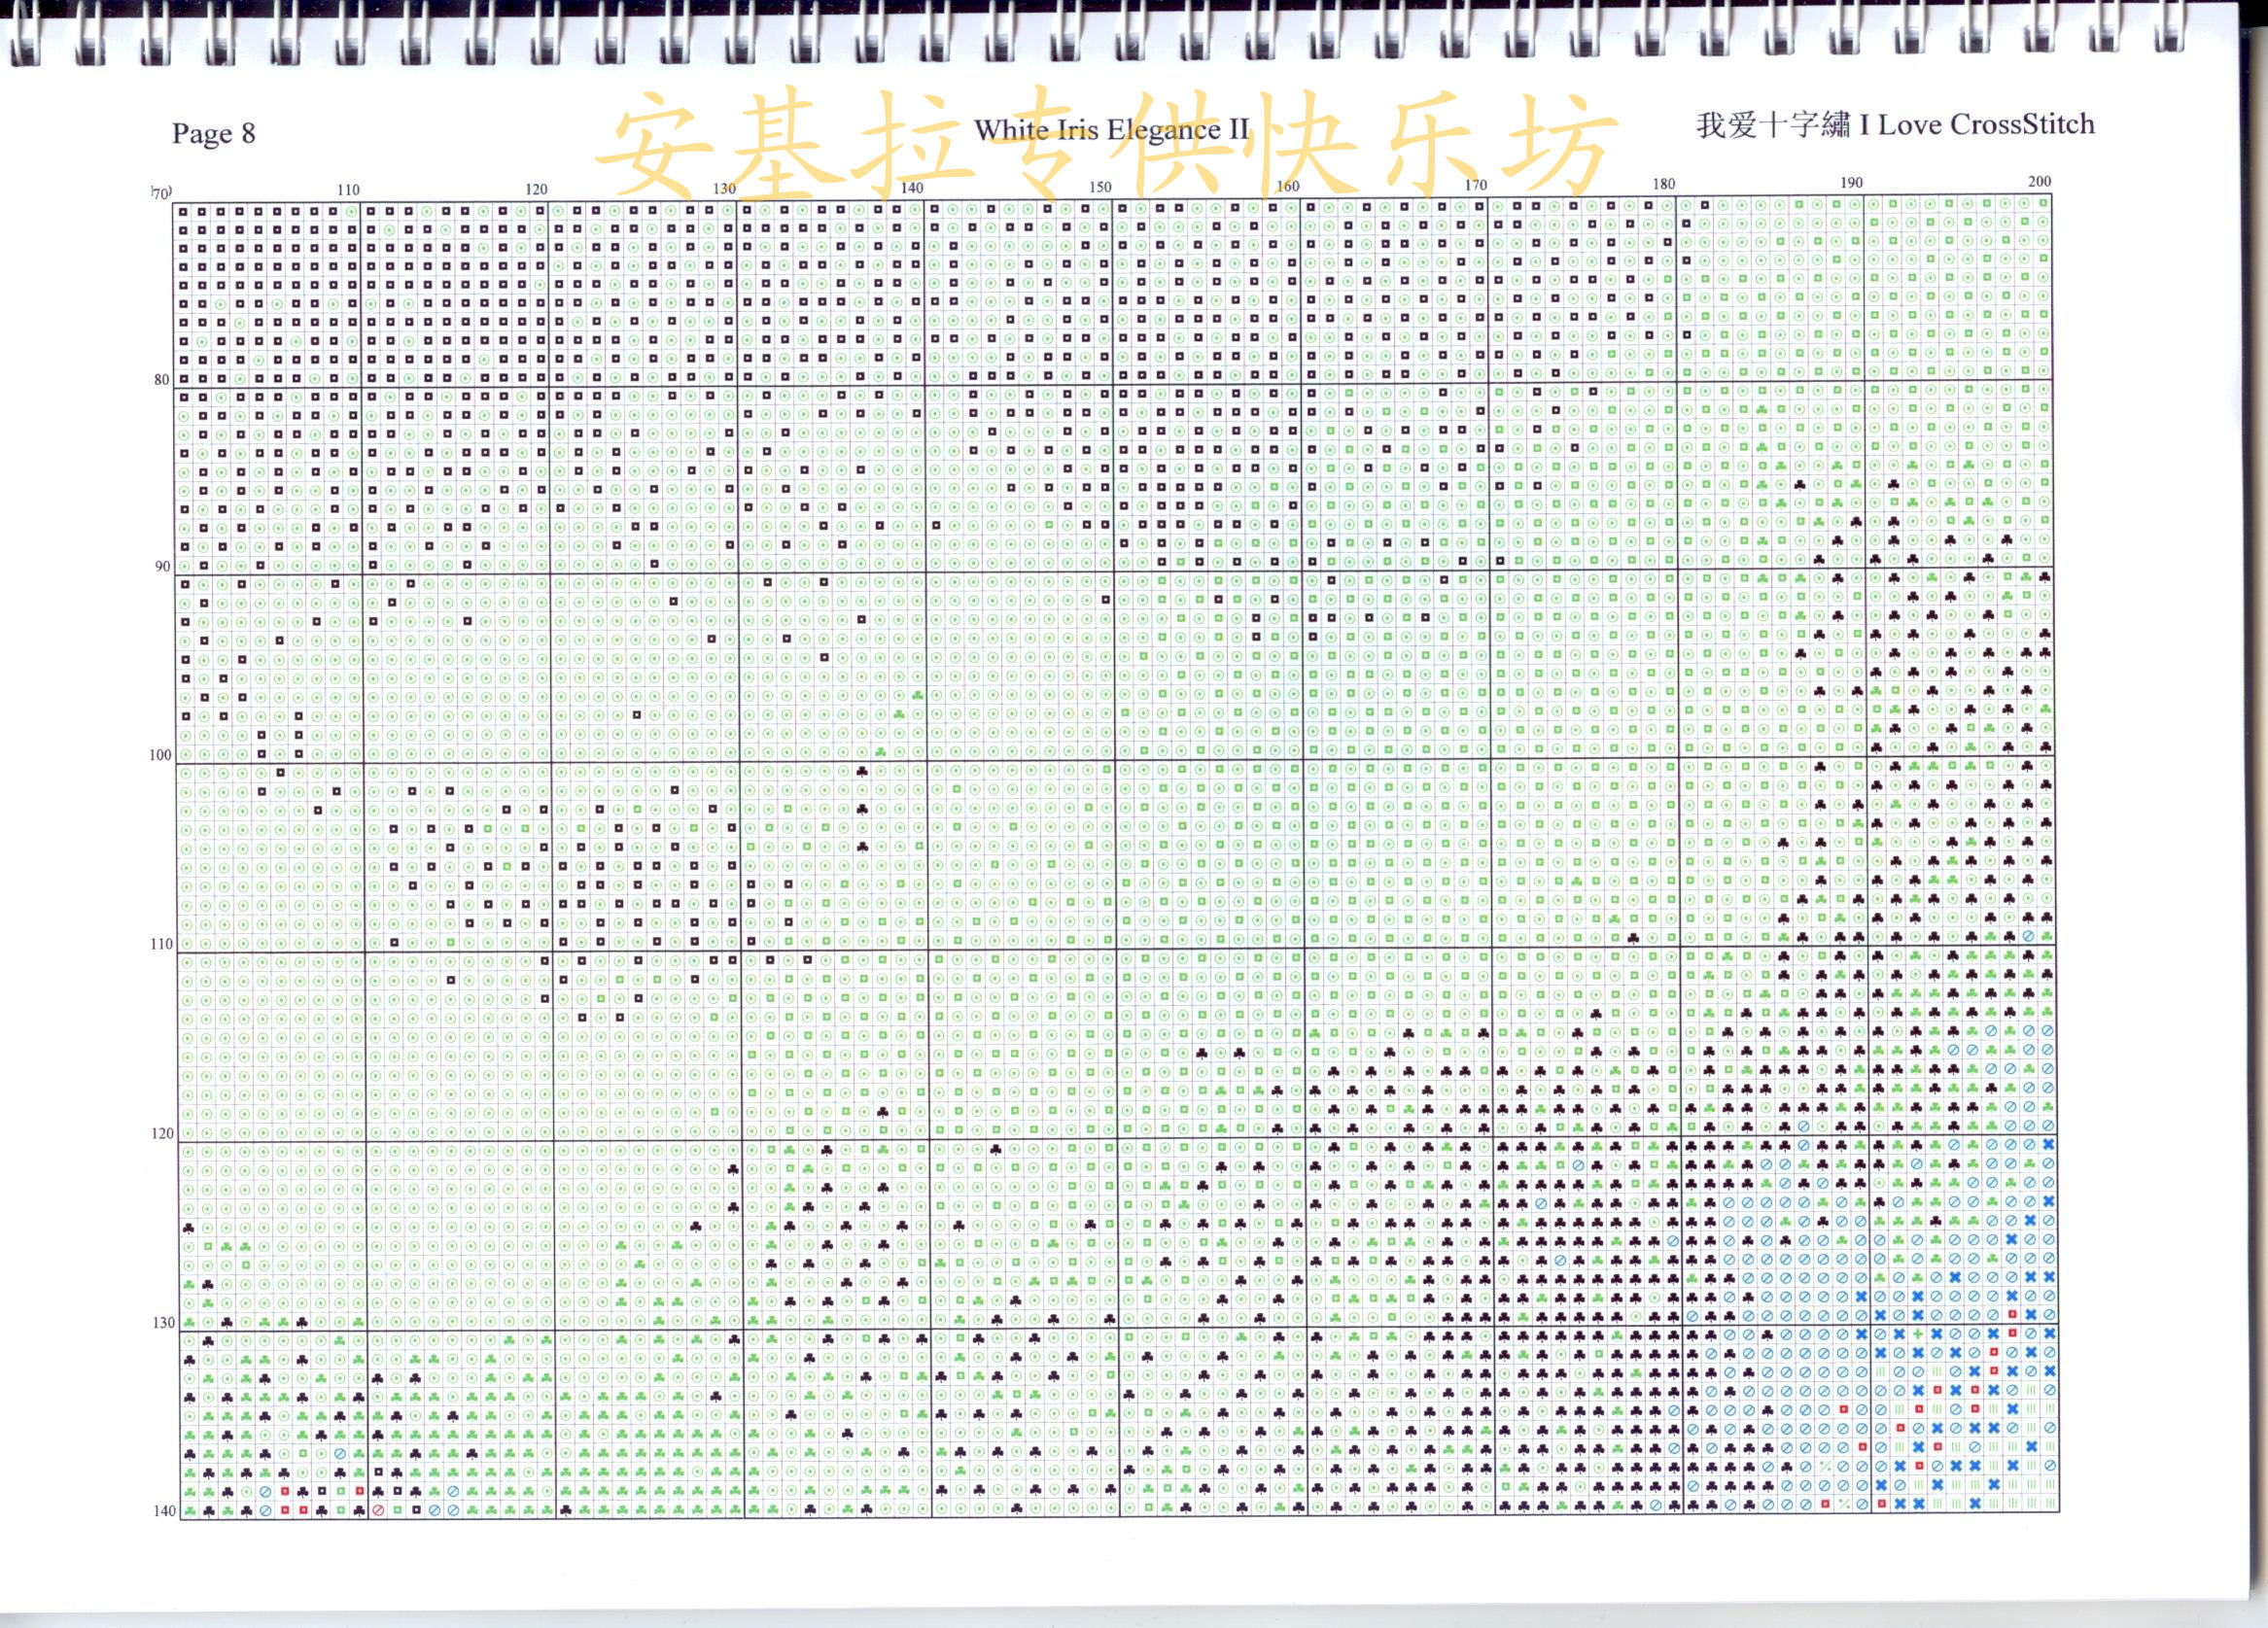Select the "White Iris Elegance II" title

point(1111,130)
